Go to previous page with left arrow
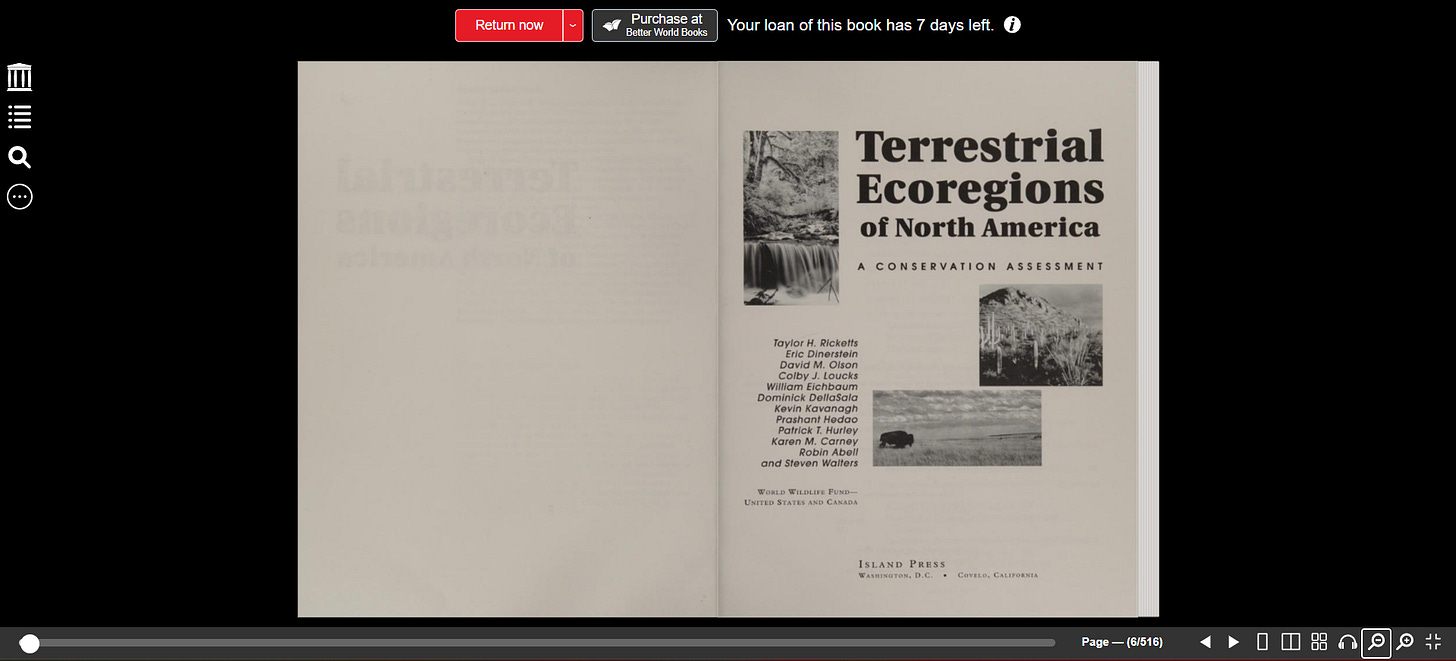 1205,642
